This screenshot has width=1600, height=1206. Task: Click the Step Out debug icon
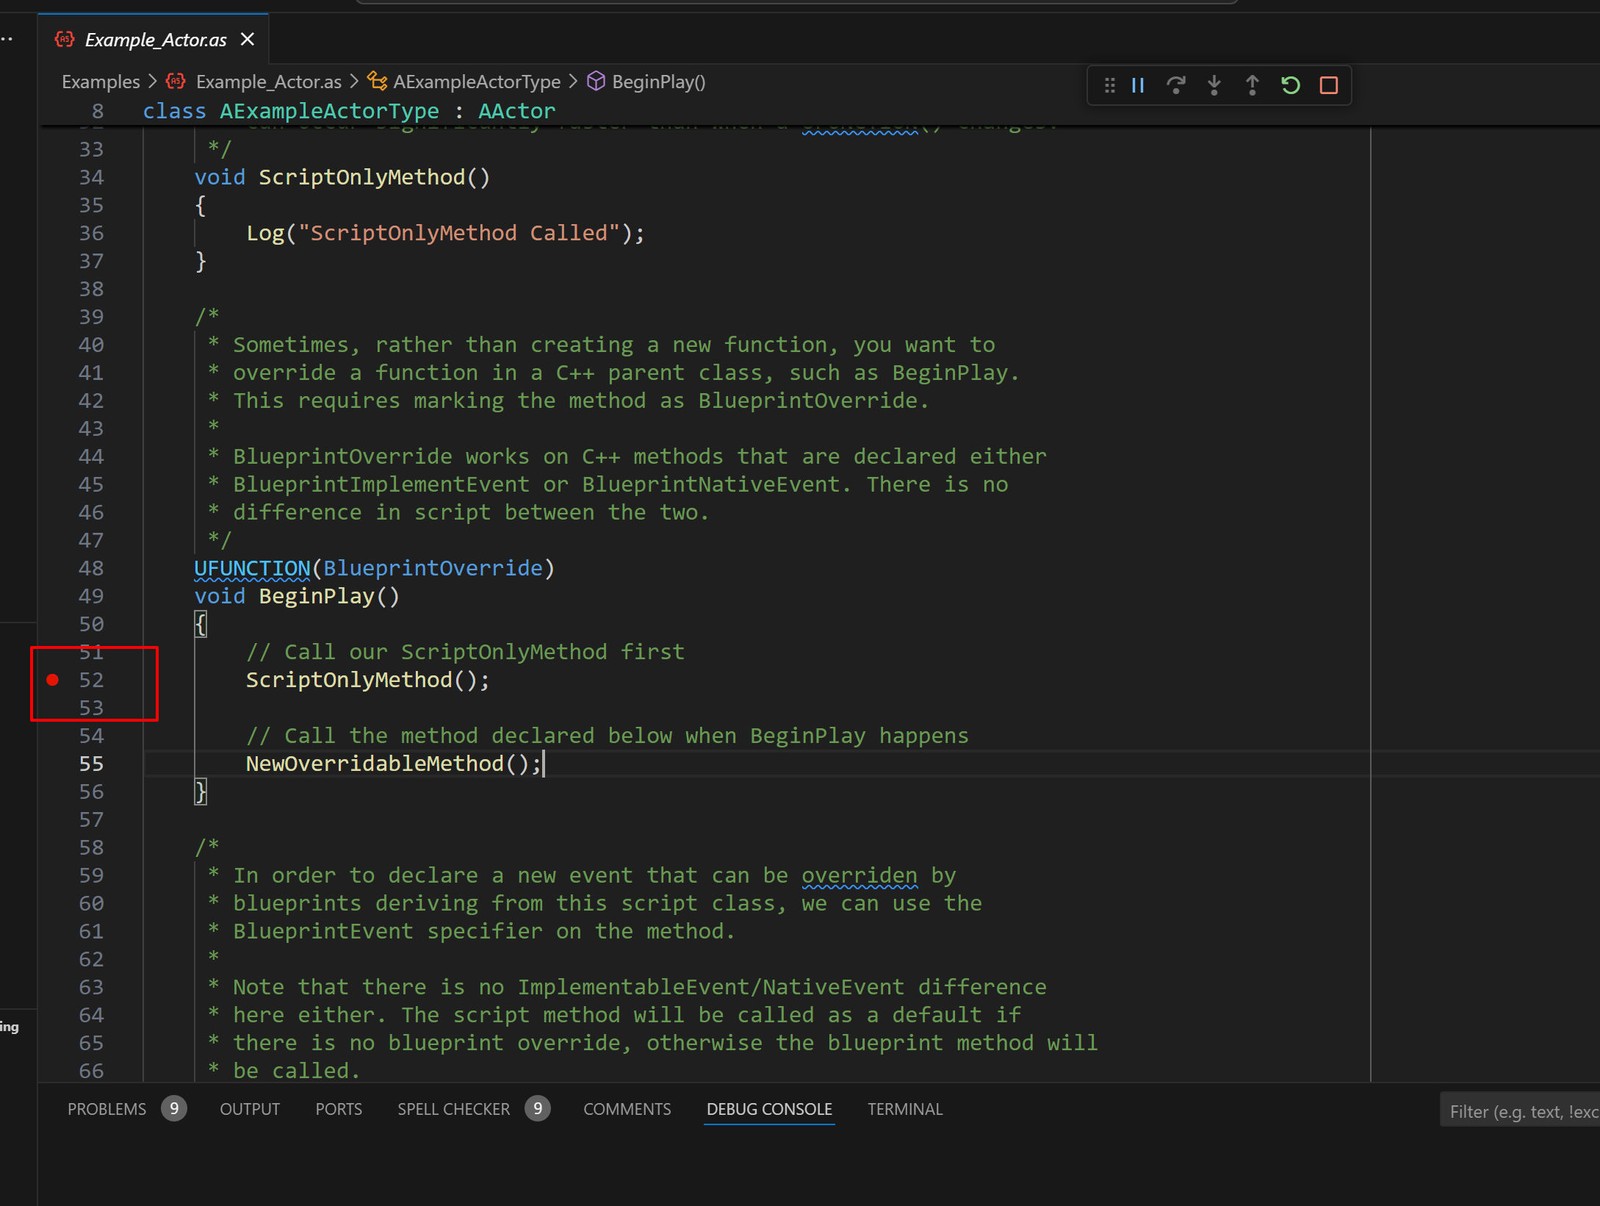(x=1252, y=85)
